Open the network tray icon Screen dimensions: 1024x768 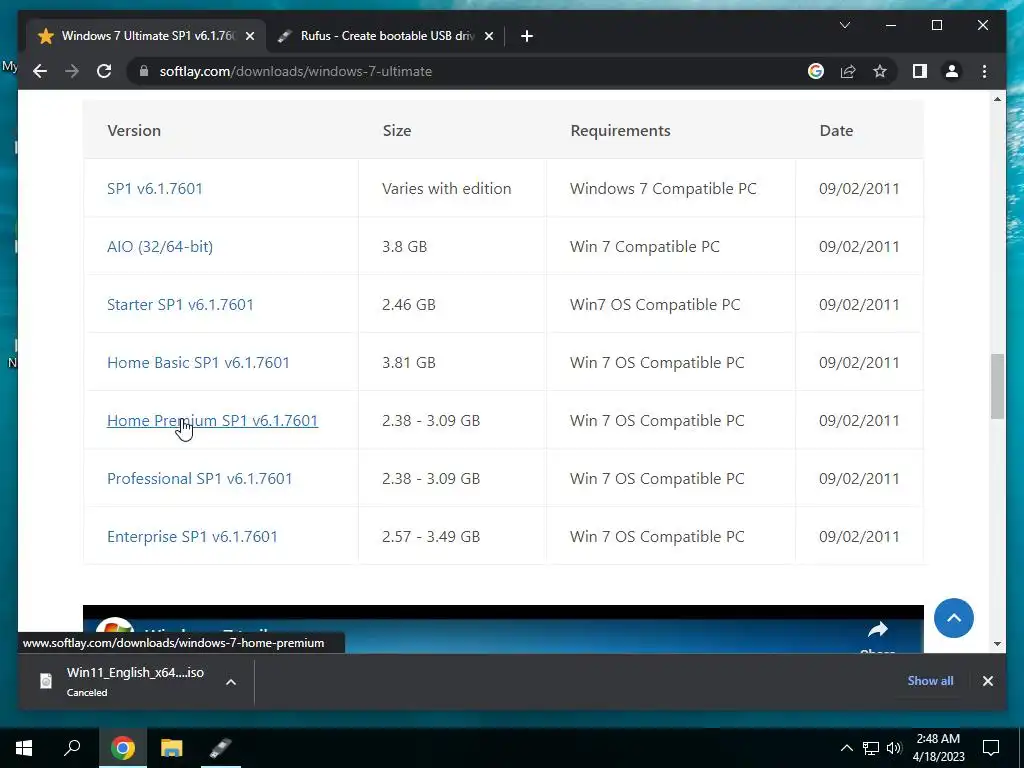871,748
